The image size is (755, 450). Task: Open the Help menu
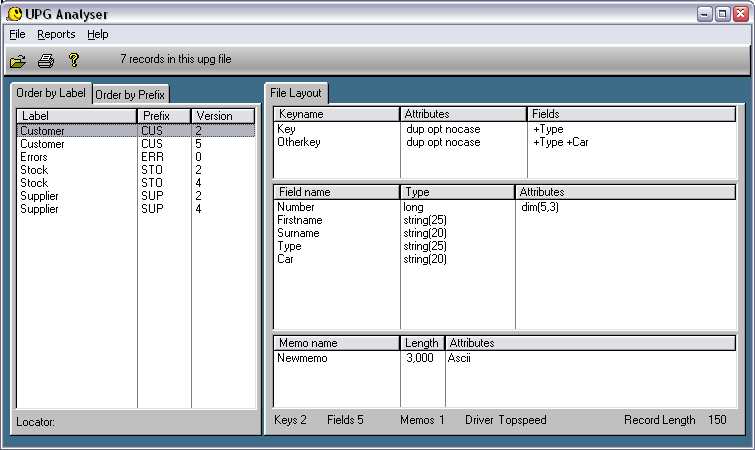point(97,34)
